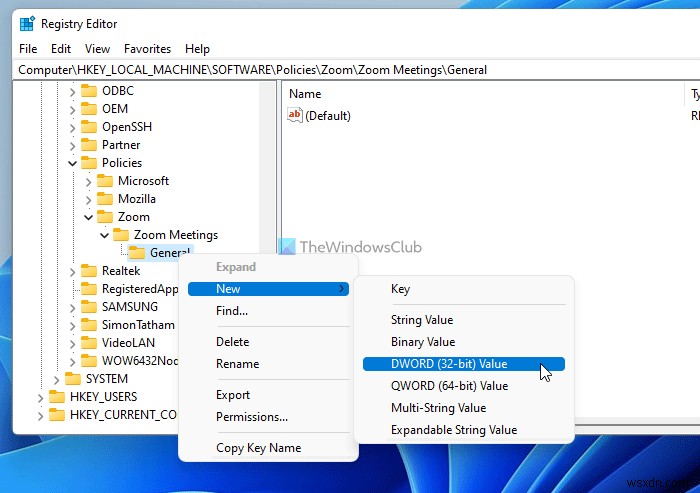Create a new DWORD (32-bit) Value

point(464,364)
